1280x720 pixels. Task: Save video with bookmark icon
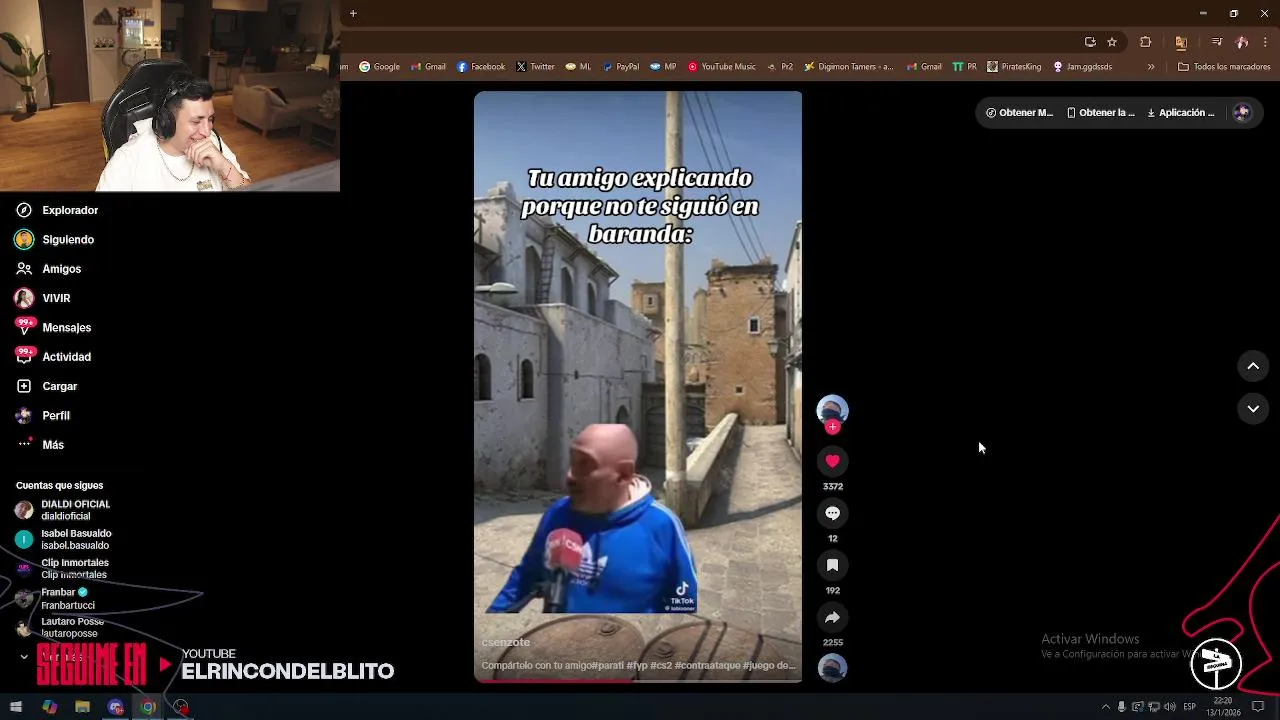832,565
